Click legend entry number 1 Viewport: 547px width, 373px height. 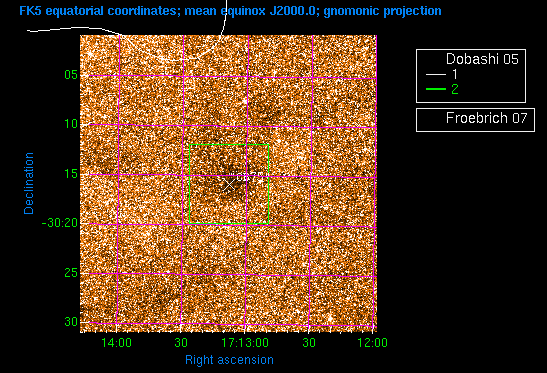click(455, 74)
